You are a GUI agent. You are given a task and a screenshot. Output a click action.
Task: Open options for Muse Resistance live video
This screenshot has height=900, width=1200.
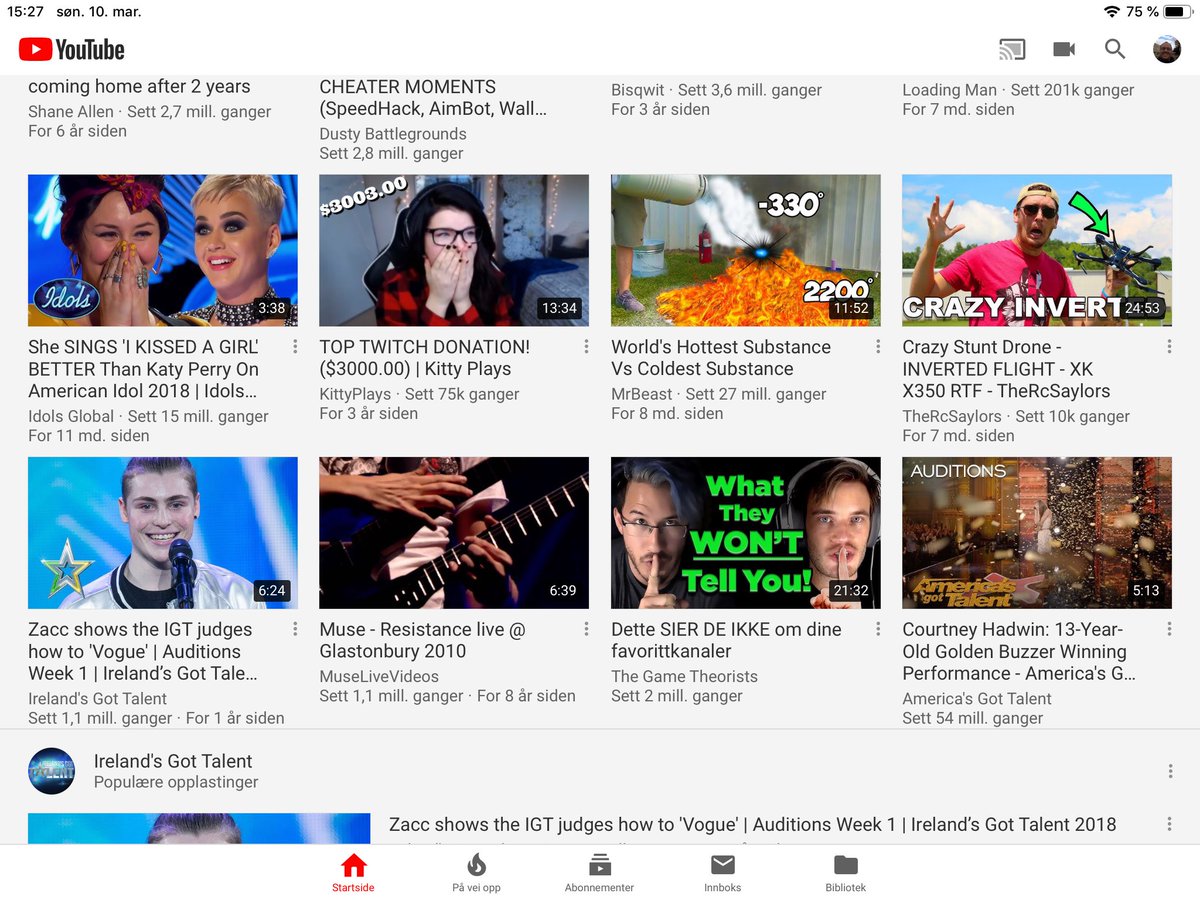click(586, 629)
